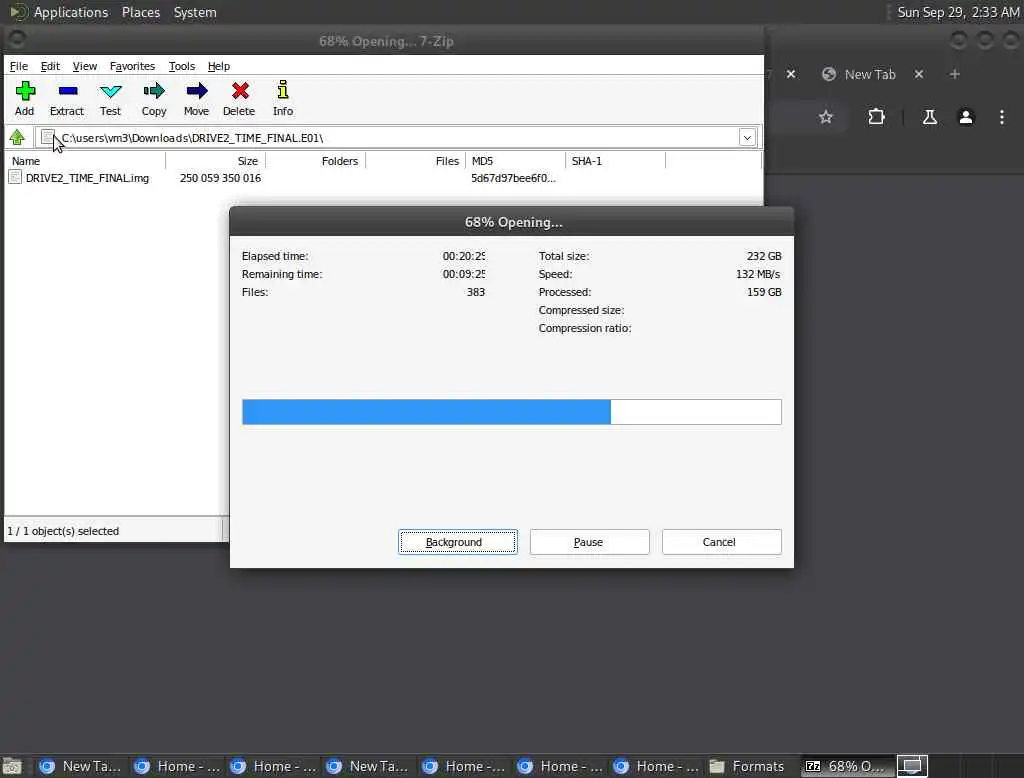Open the Help menu
The height and width of the screenshot is (778, 1024).
tap(219, 66)
